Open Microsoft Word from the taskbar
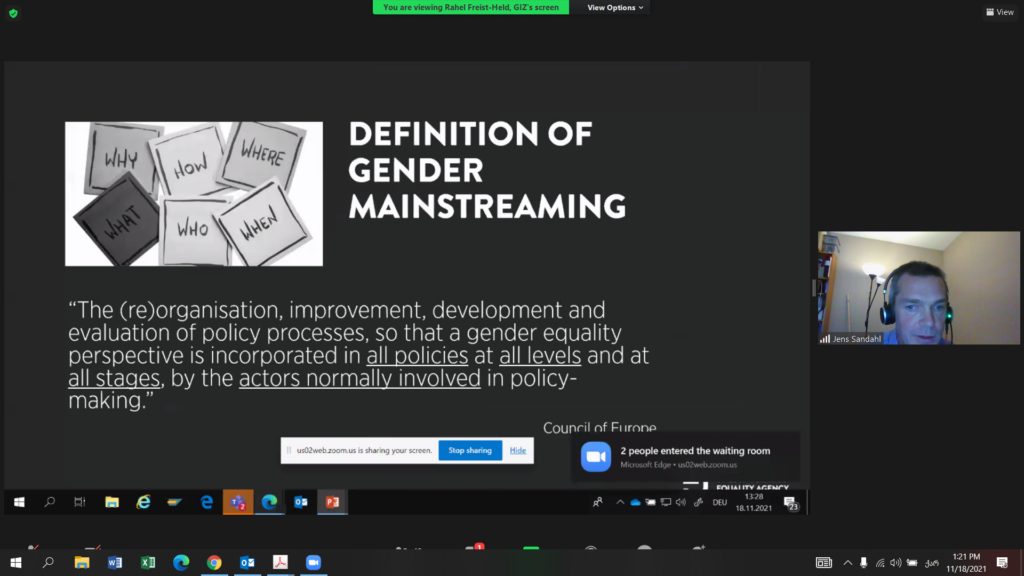This screenshot has height=576, width=1024. pyautogui.click(x=115, y=563)
